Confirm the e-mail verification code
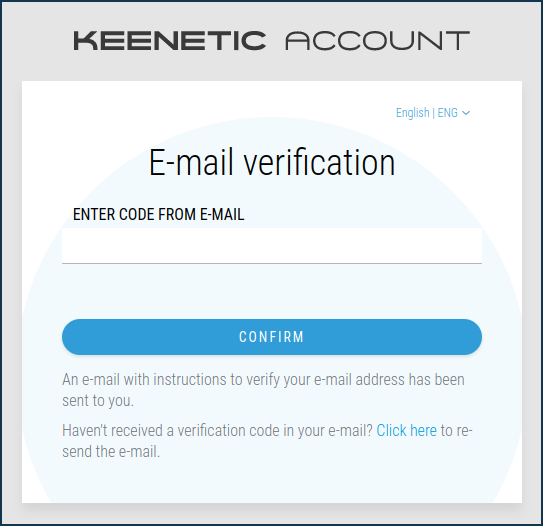 [x=272, y=337]
